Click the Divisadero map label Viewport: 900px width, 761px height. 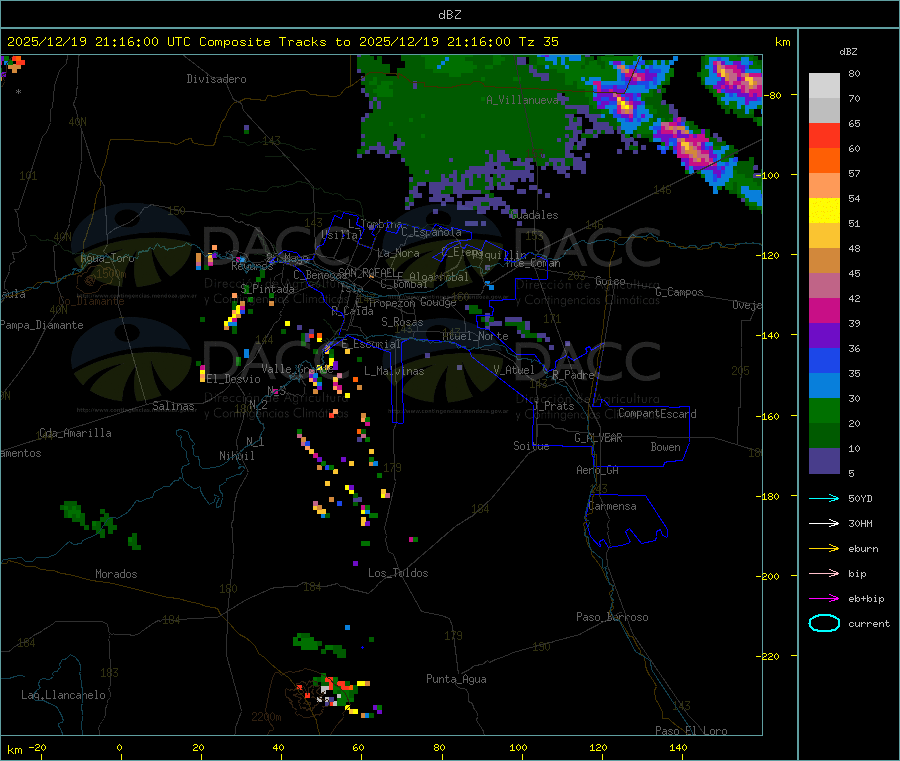pyautogui.click(x=216, y=79)
